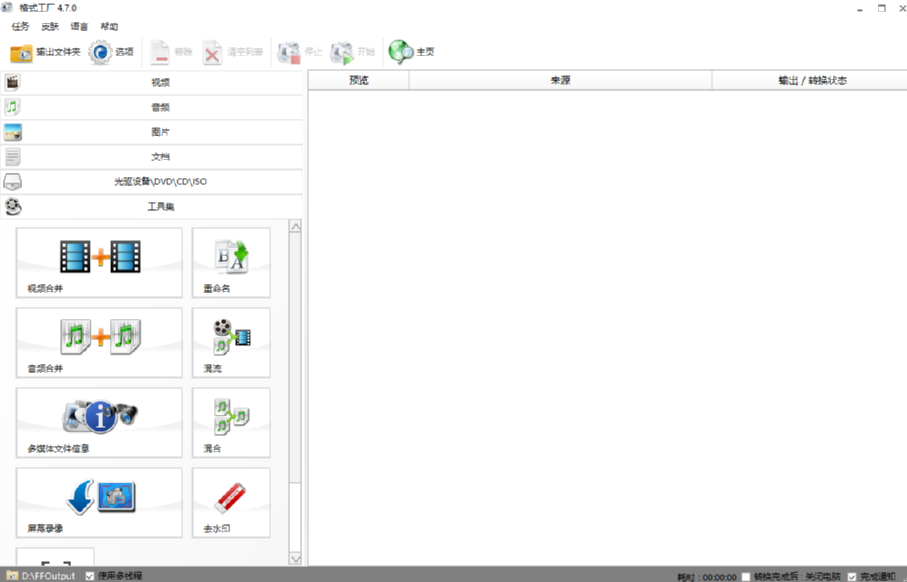This screenshot has width=907, height=582.
Task: Click the 预览 preview column header
Action: click(x=359, y=80)
